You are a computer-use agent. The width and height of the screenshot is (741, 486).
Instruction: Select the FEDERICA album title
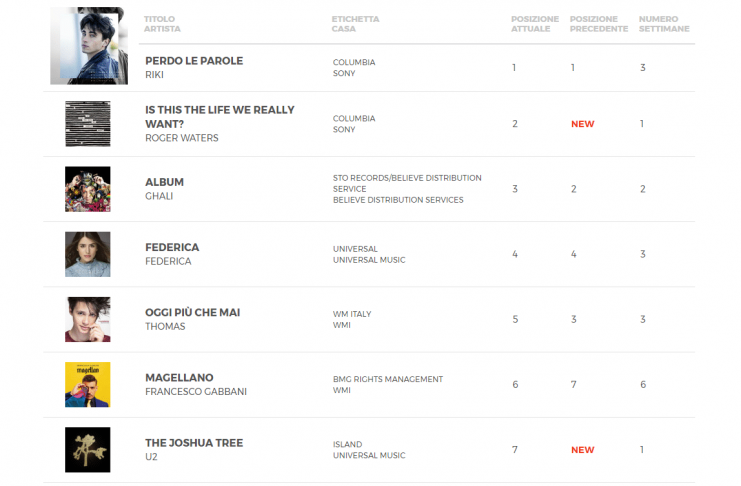tap(172, 247)
